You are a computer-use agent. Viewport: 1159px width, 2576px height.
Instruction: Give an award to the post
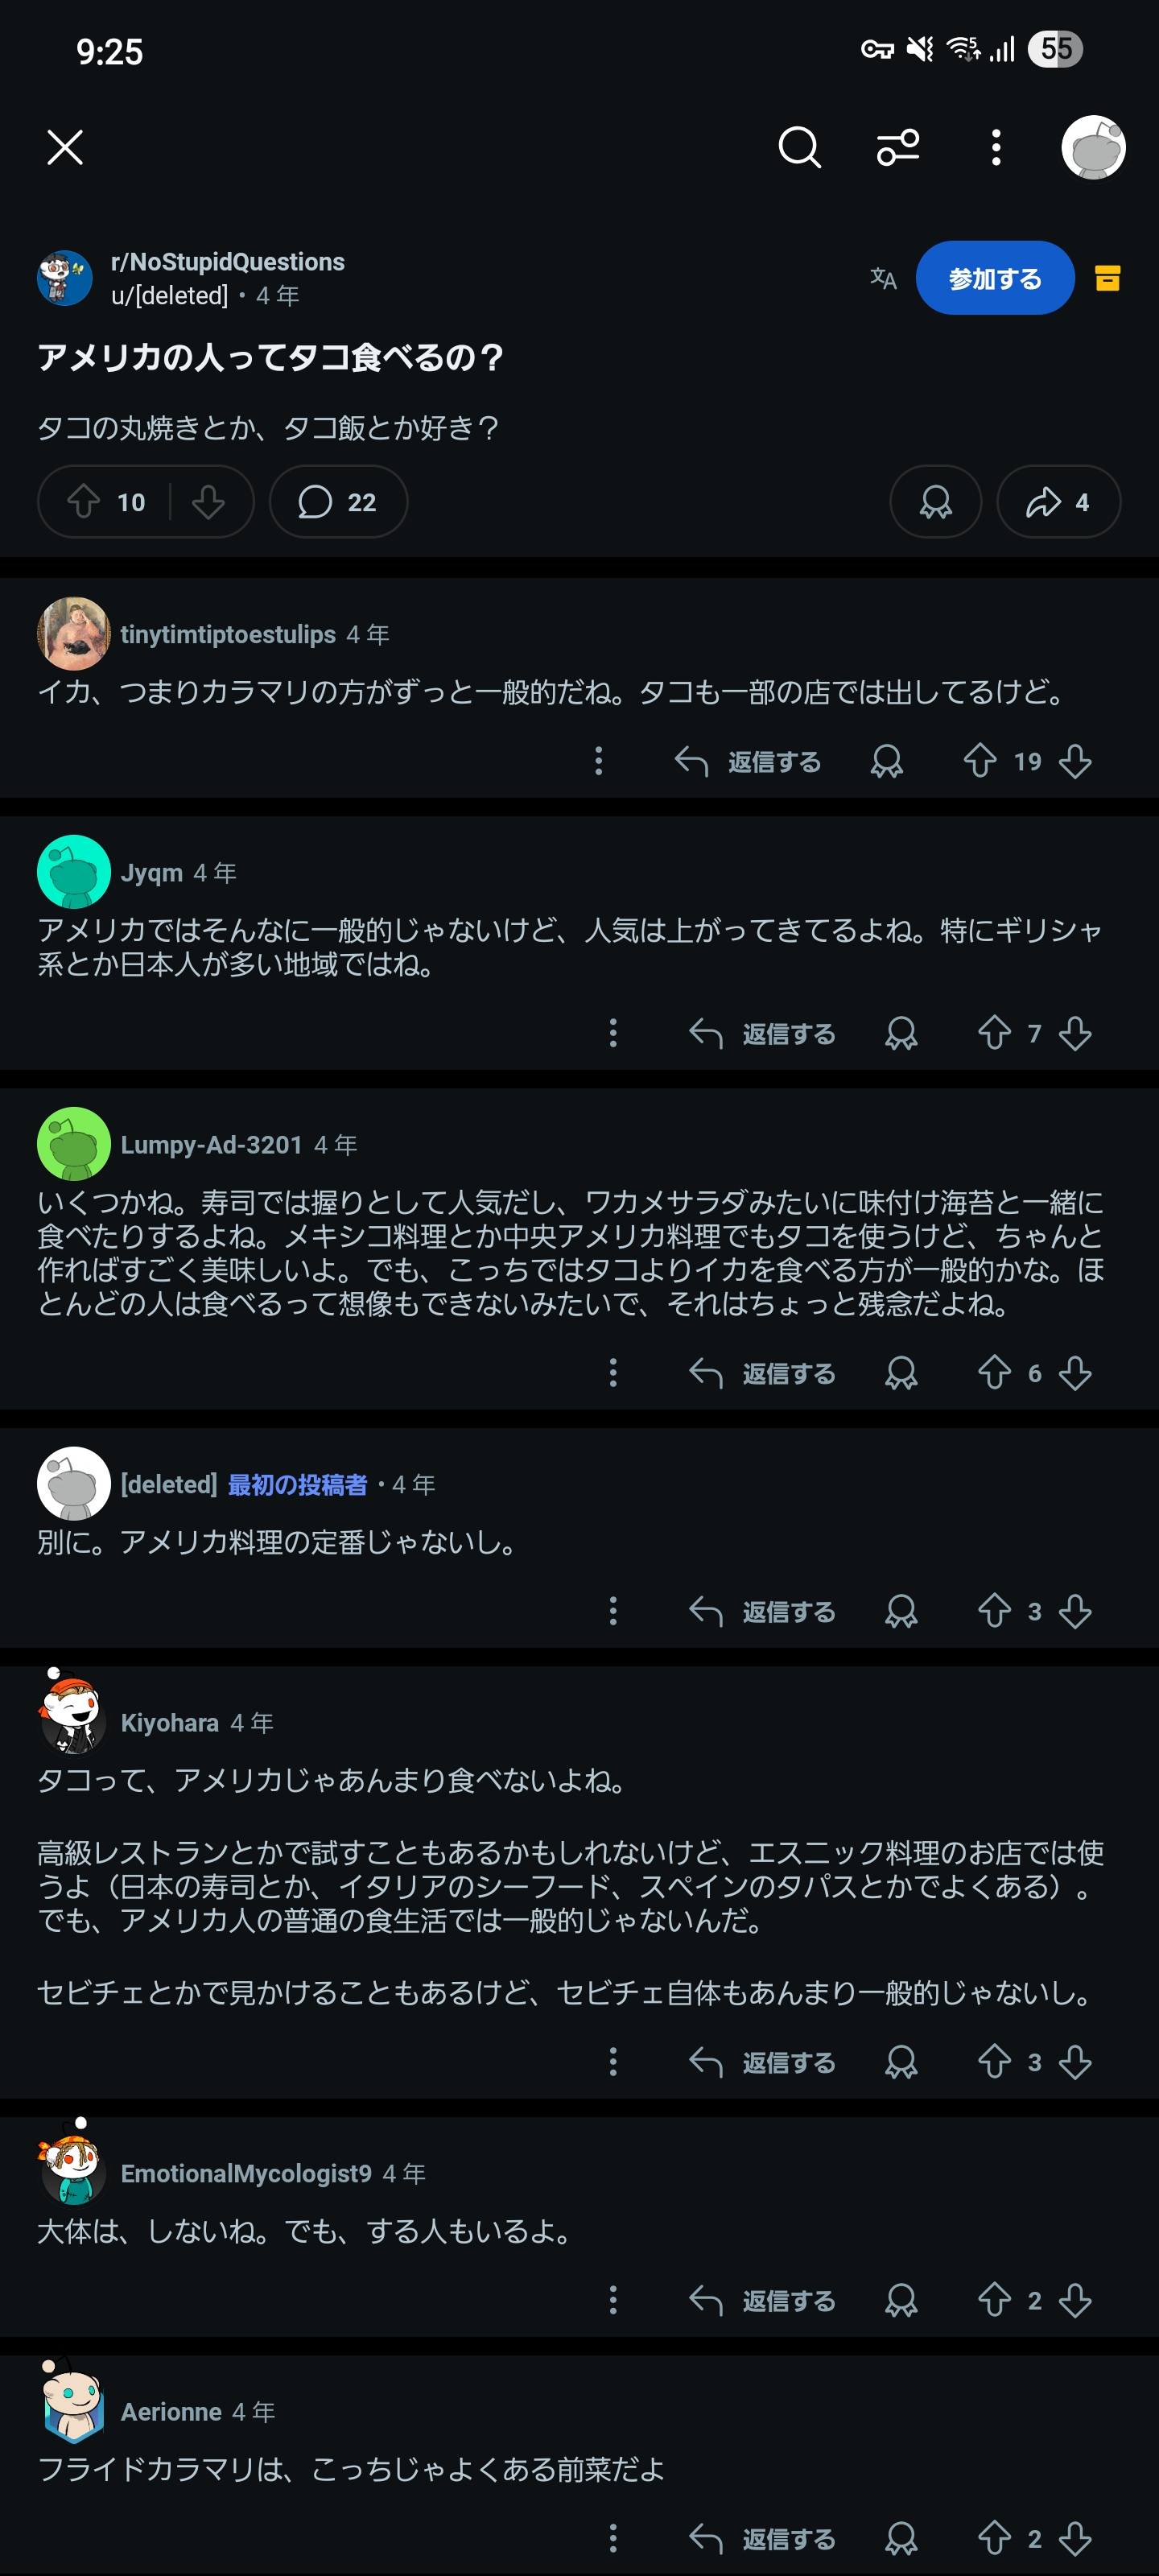(x=935, y=502)
